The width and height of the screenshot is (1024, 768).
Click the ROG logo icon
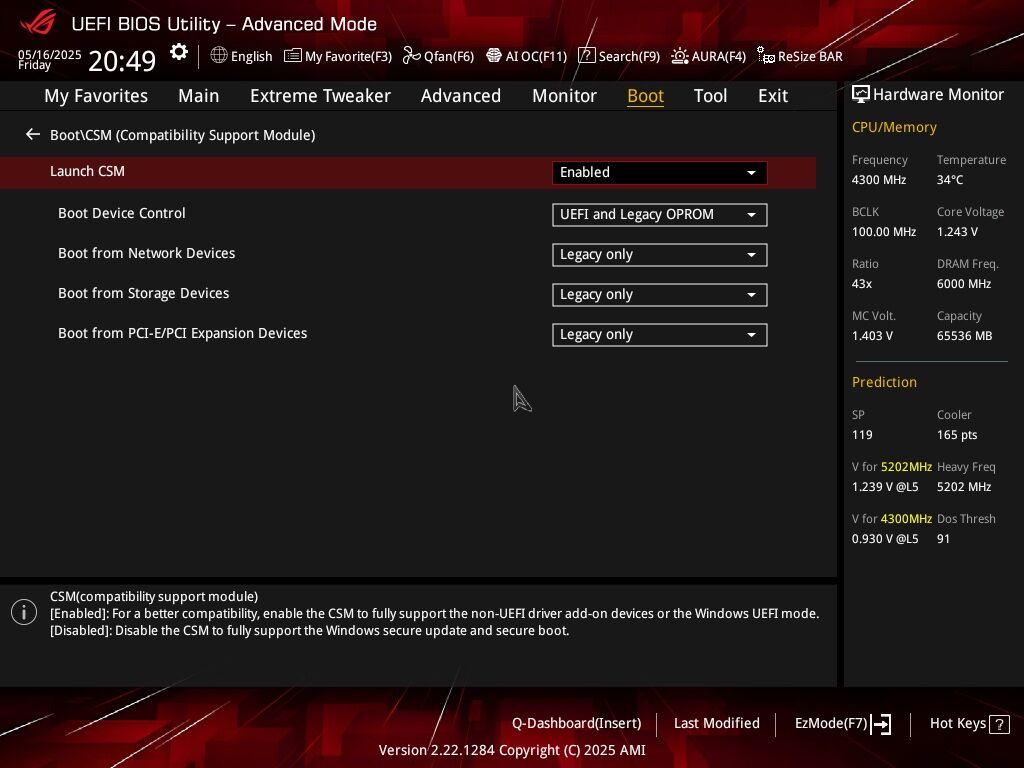[38, 23]
